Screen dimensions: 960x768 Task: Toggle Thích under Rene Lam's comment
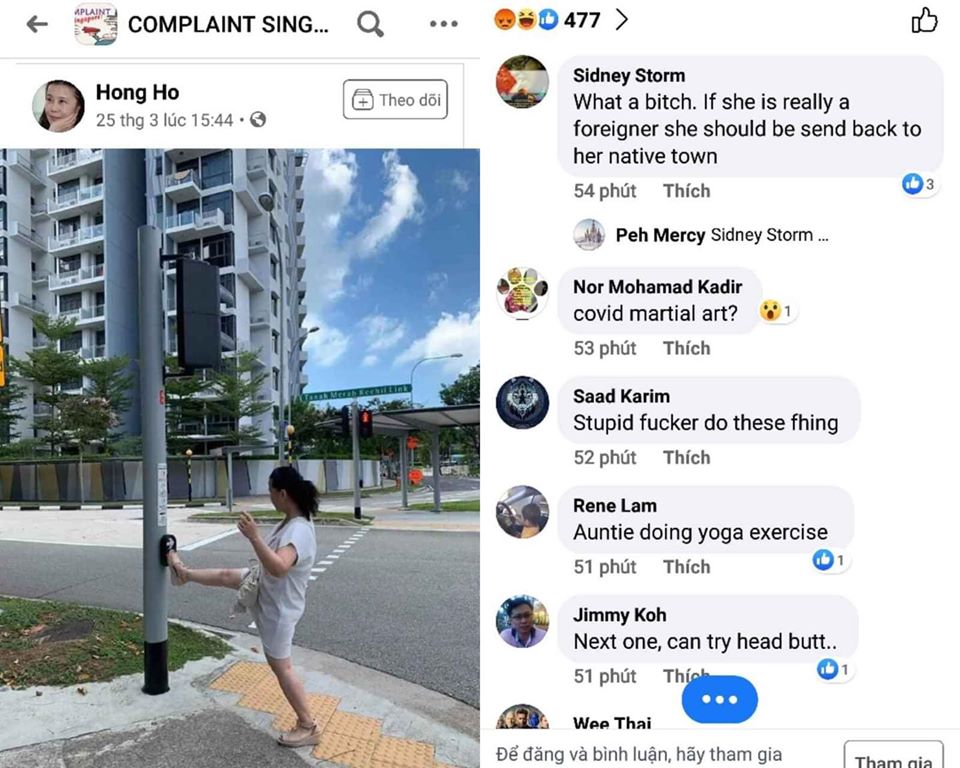pyautogui.click(x=686, y=567)
